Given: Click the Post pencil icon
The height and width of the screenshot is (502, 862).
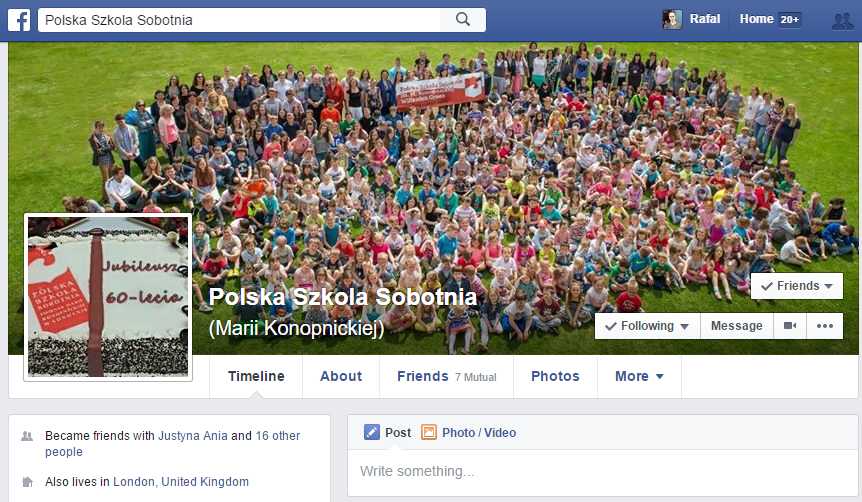Looking at the screenshot, I should coord(372,432).
